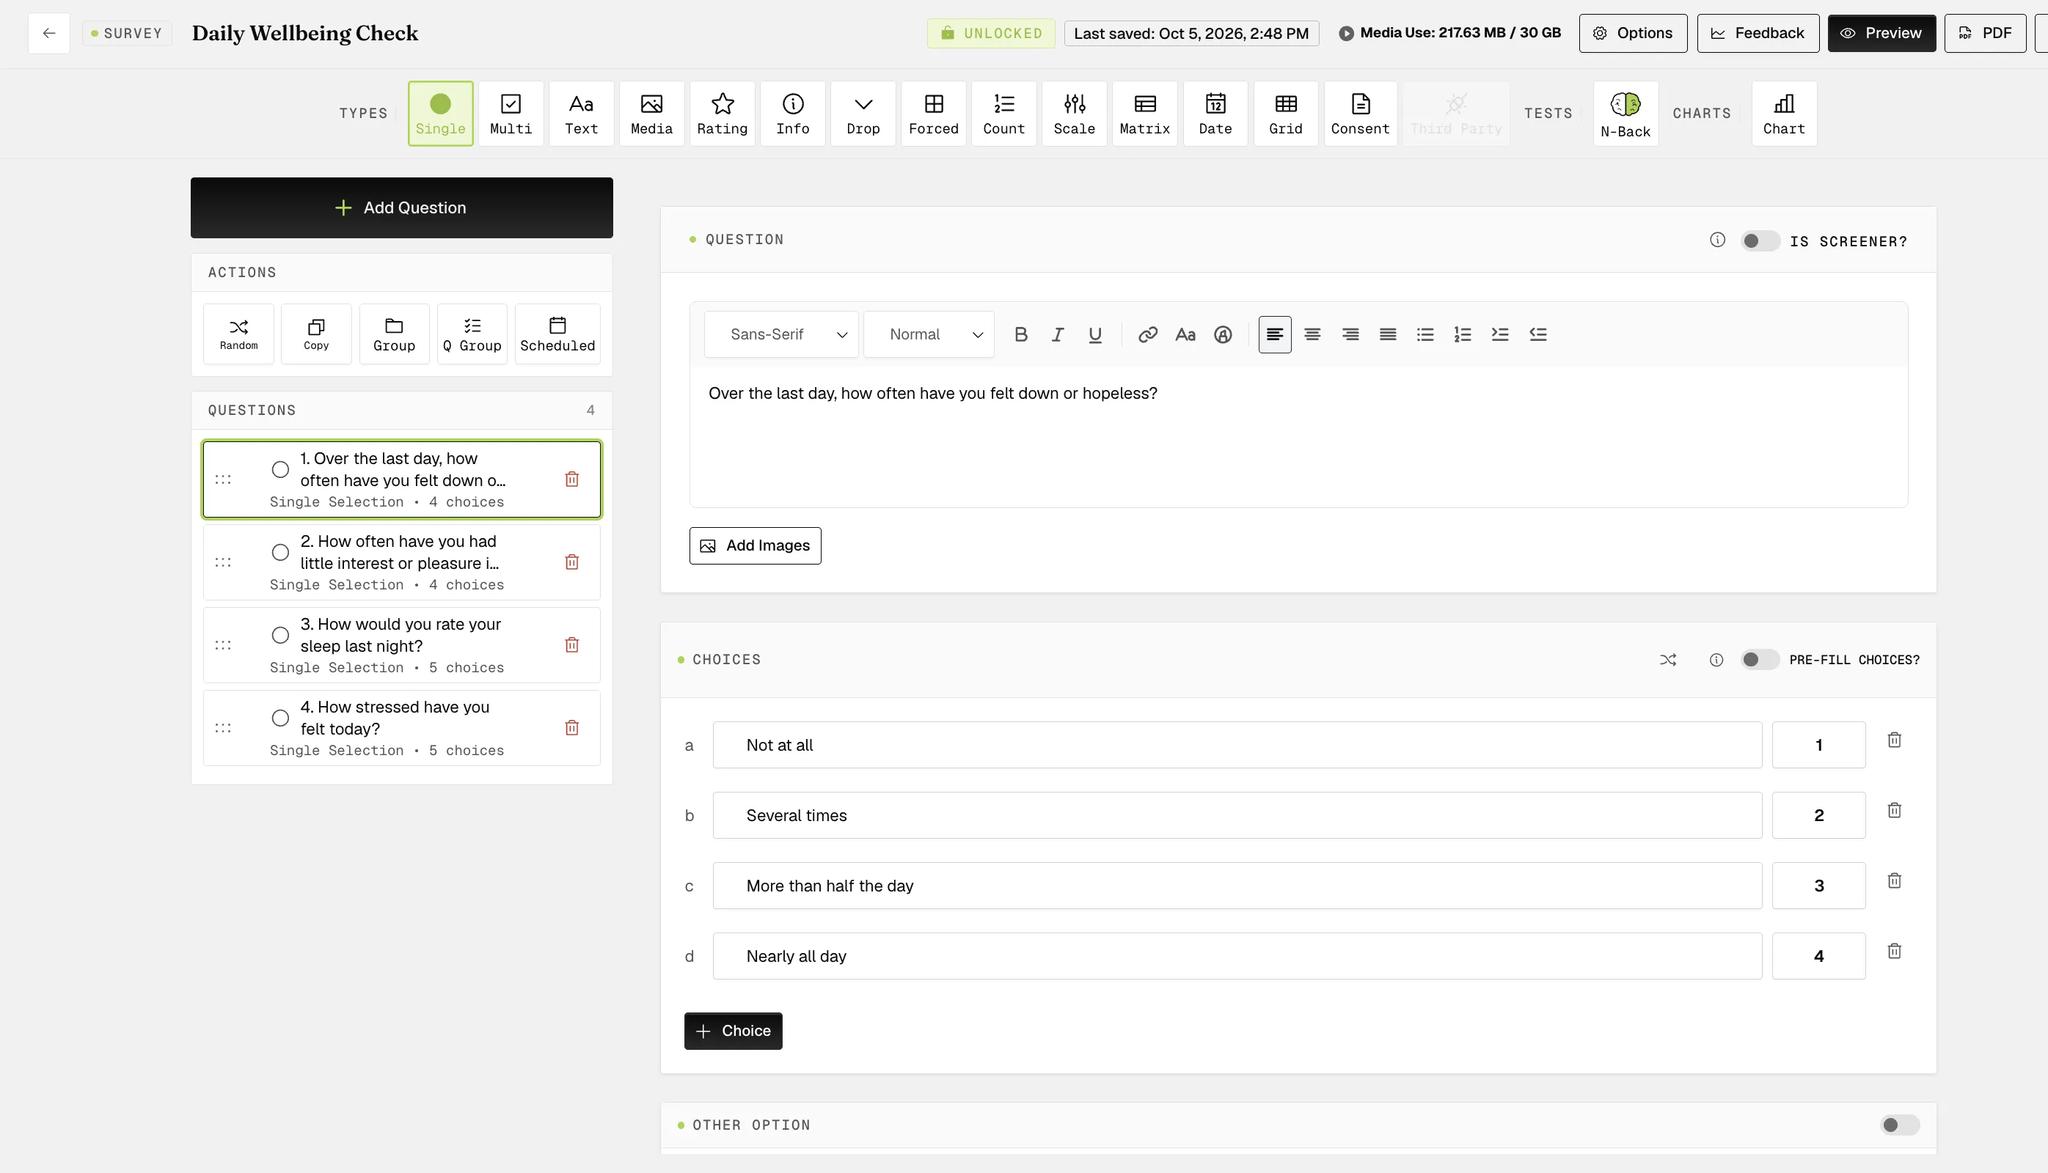Pick the Matrix question type
Image resolution: width=2048 pixels, height=1173 pixels.
(x=1144, y=114)
